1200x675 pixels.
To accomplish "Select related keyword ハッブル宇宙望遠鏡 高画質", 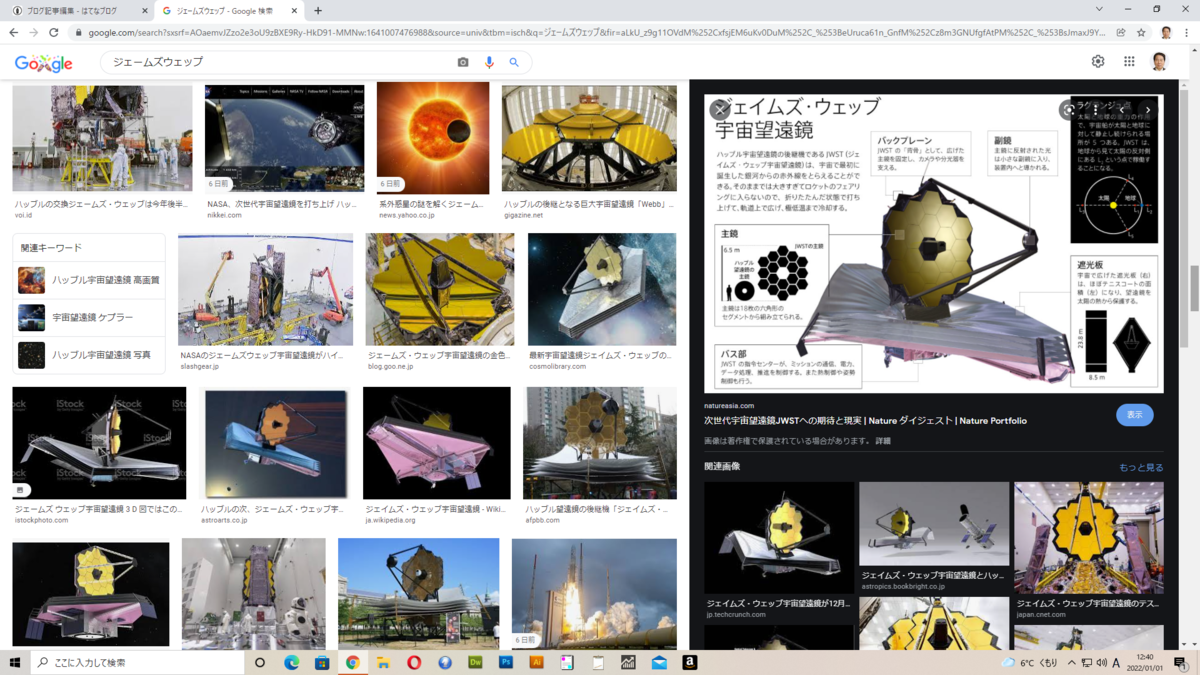I will click(89, 280).
